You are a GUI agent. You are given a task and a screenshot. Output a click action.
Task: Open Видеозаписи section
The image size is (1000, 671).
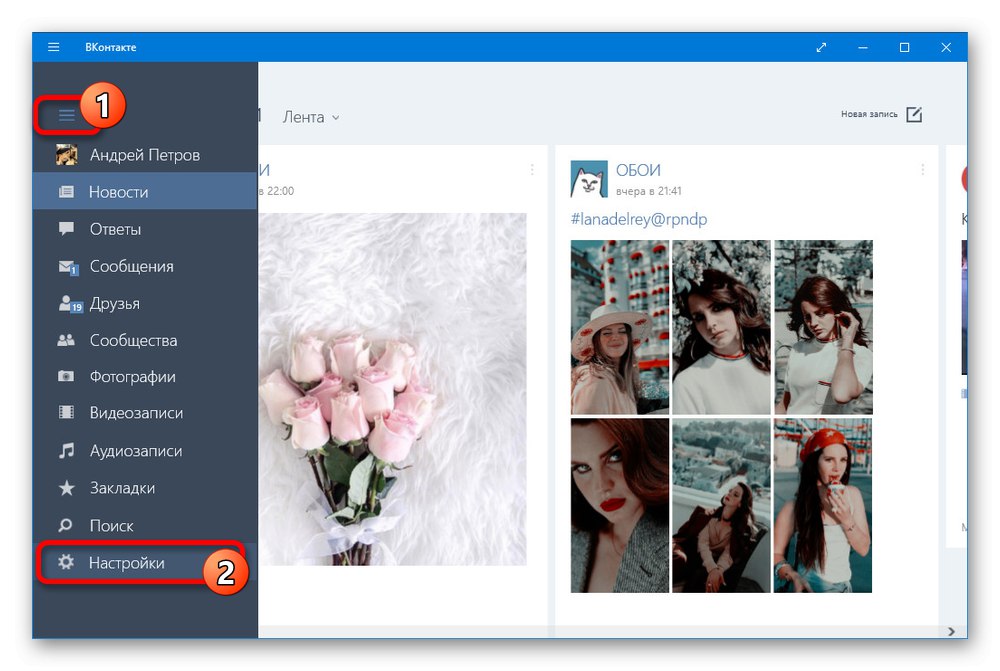click(145, 413)
